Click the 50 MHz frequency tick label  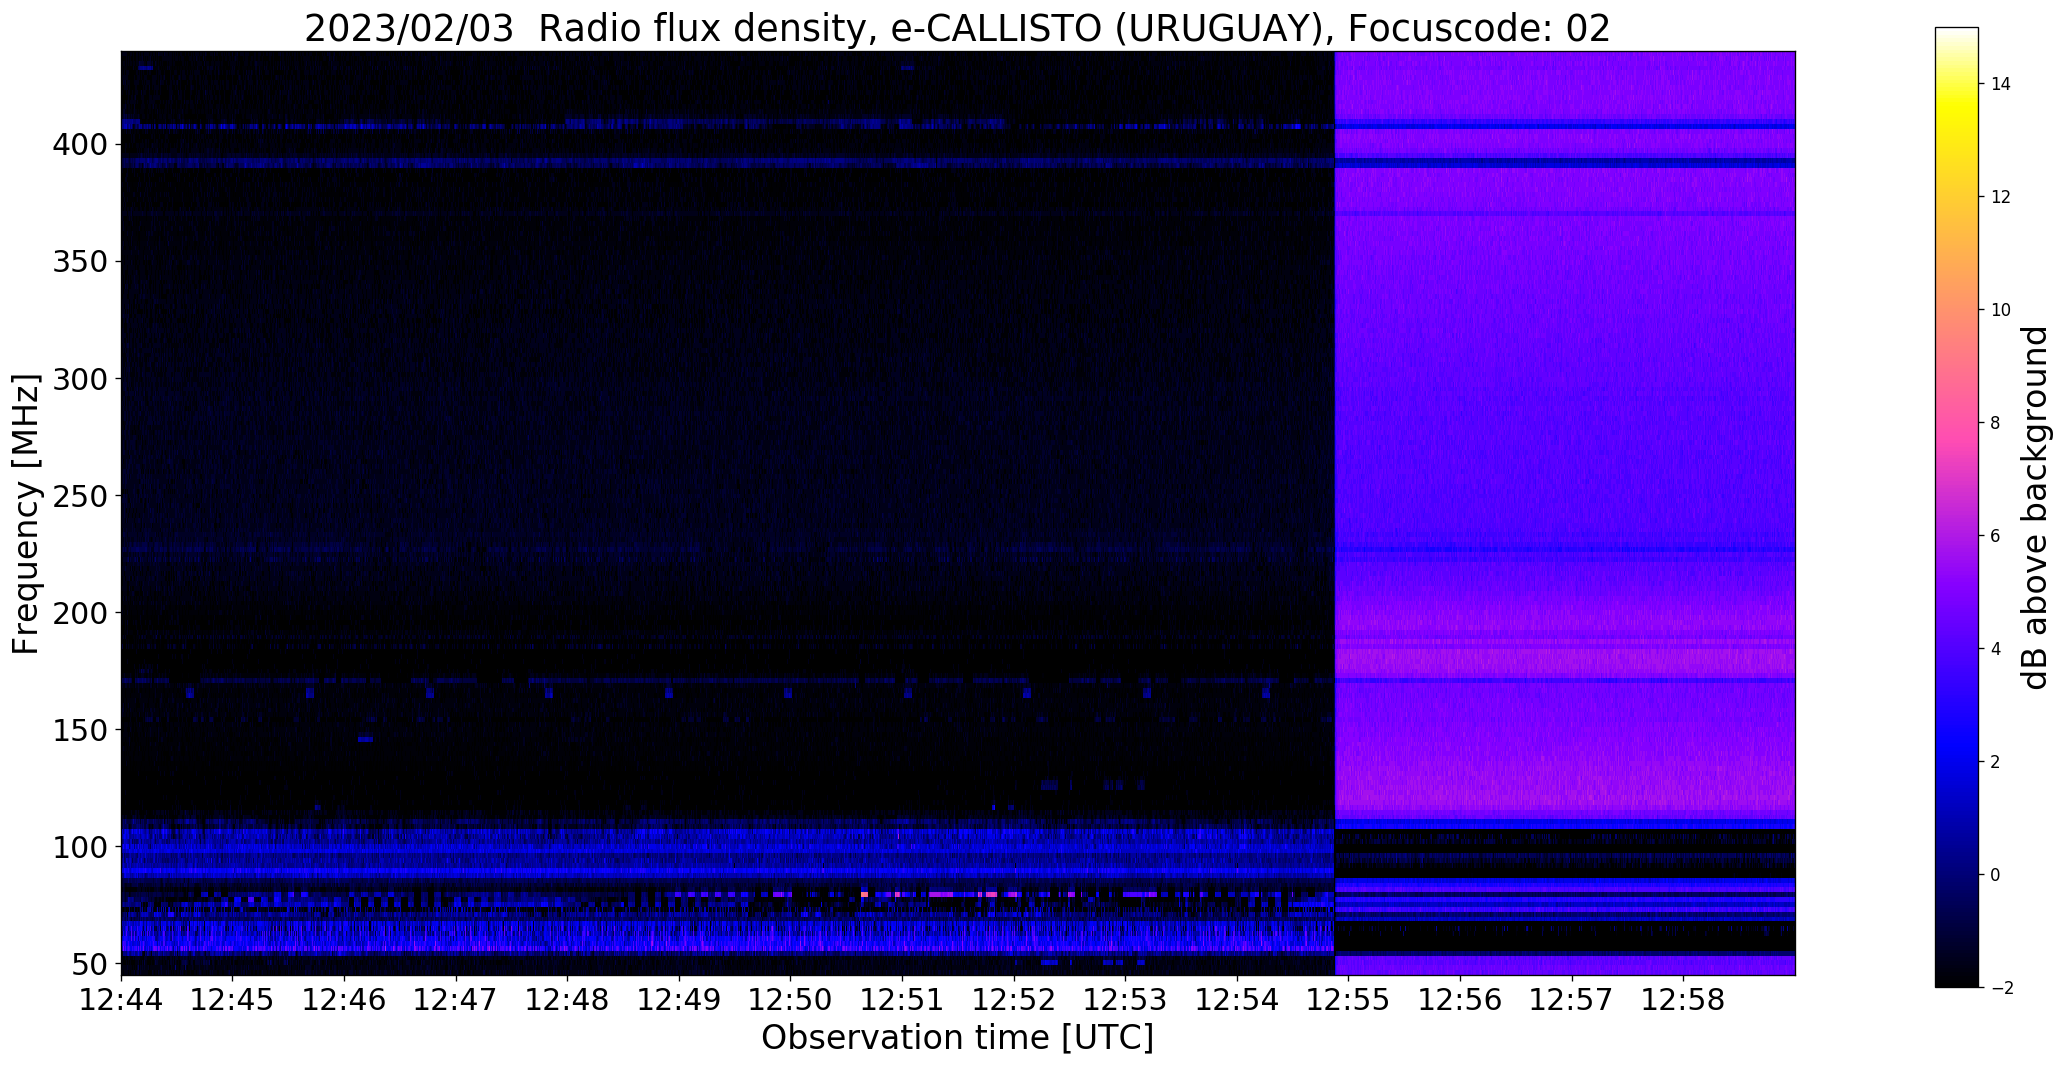pos(90,964)
